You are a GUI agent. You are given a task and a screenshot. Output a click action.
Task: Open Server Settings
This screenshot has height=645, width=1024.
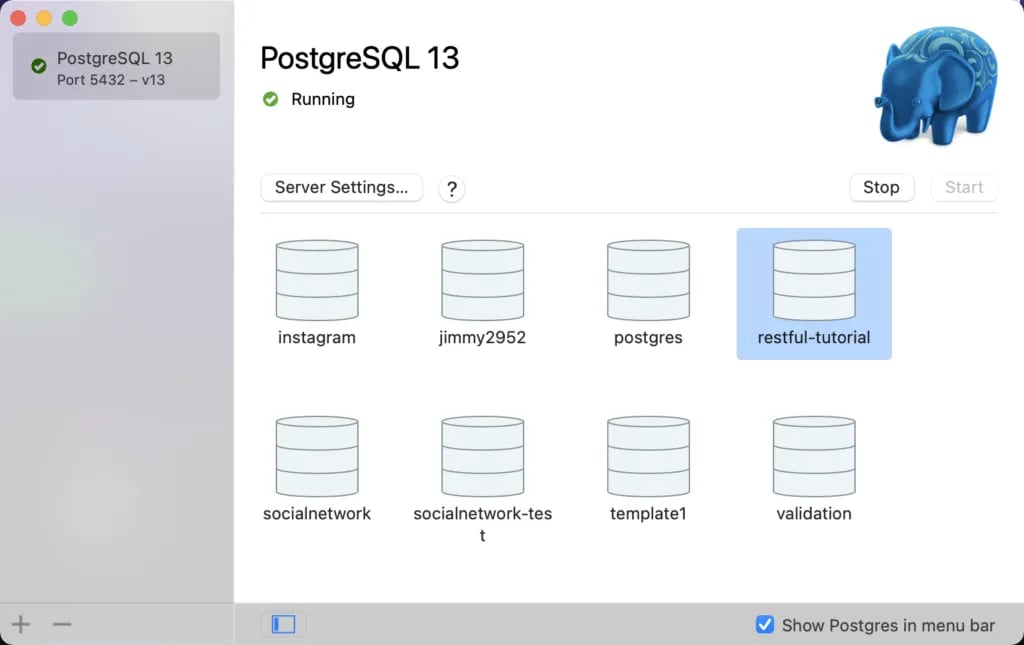(x=341, y=188)
